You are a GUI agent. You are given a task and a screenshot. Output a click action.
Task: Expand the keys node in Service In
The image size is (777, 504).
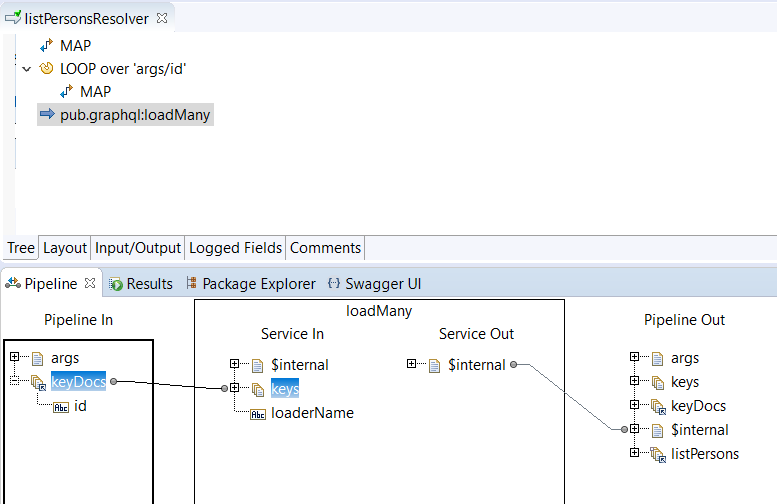235,388
